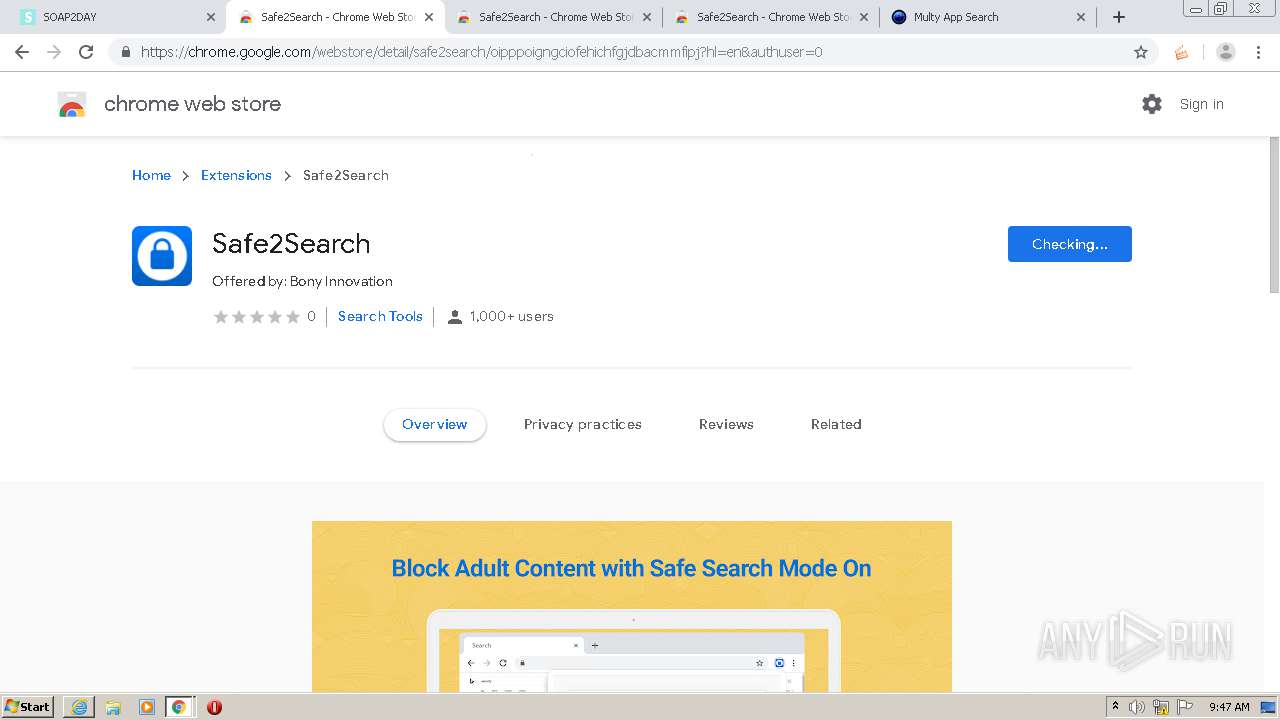Select the Overview tab
The width and height of the screenshot is (1280, 720).
435,424
